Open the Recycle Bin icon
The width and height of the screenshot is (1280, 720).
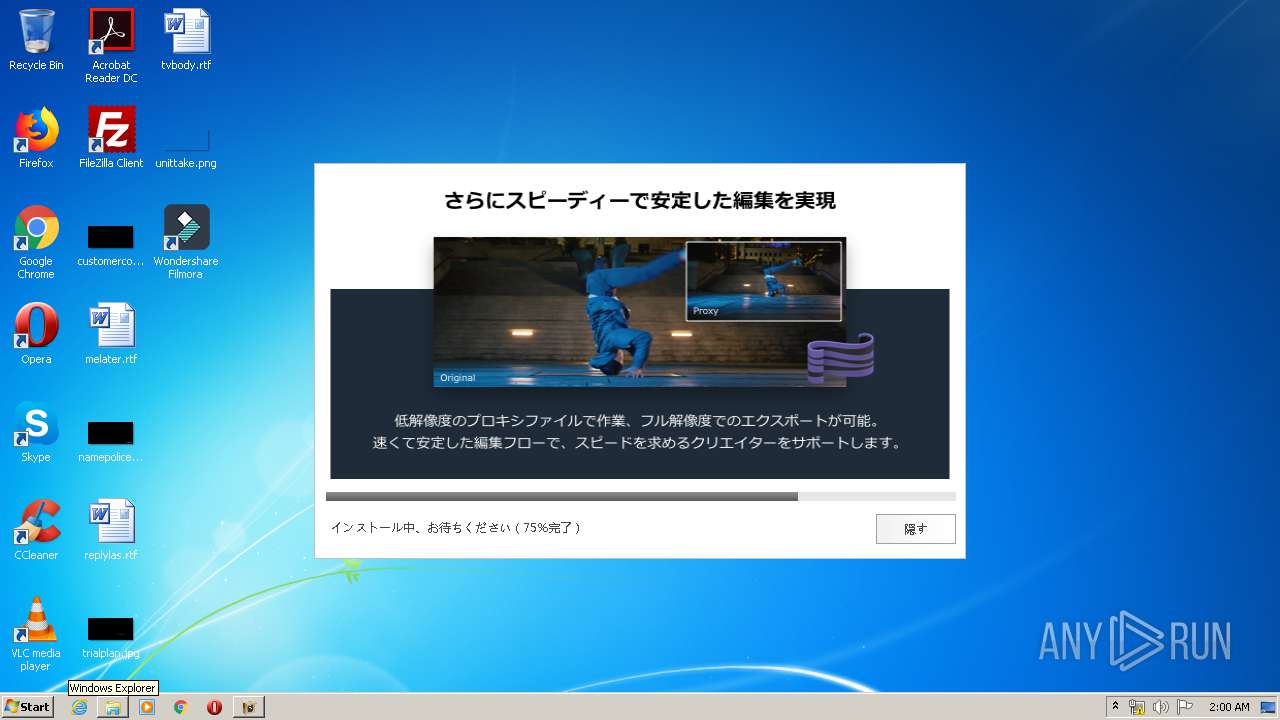36,40
